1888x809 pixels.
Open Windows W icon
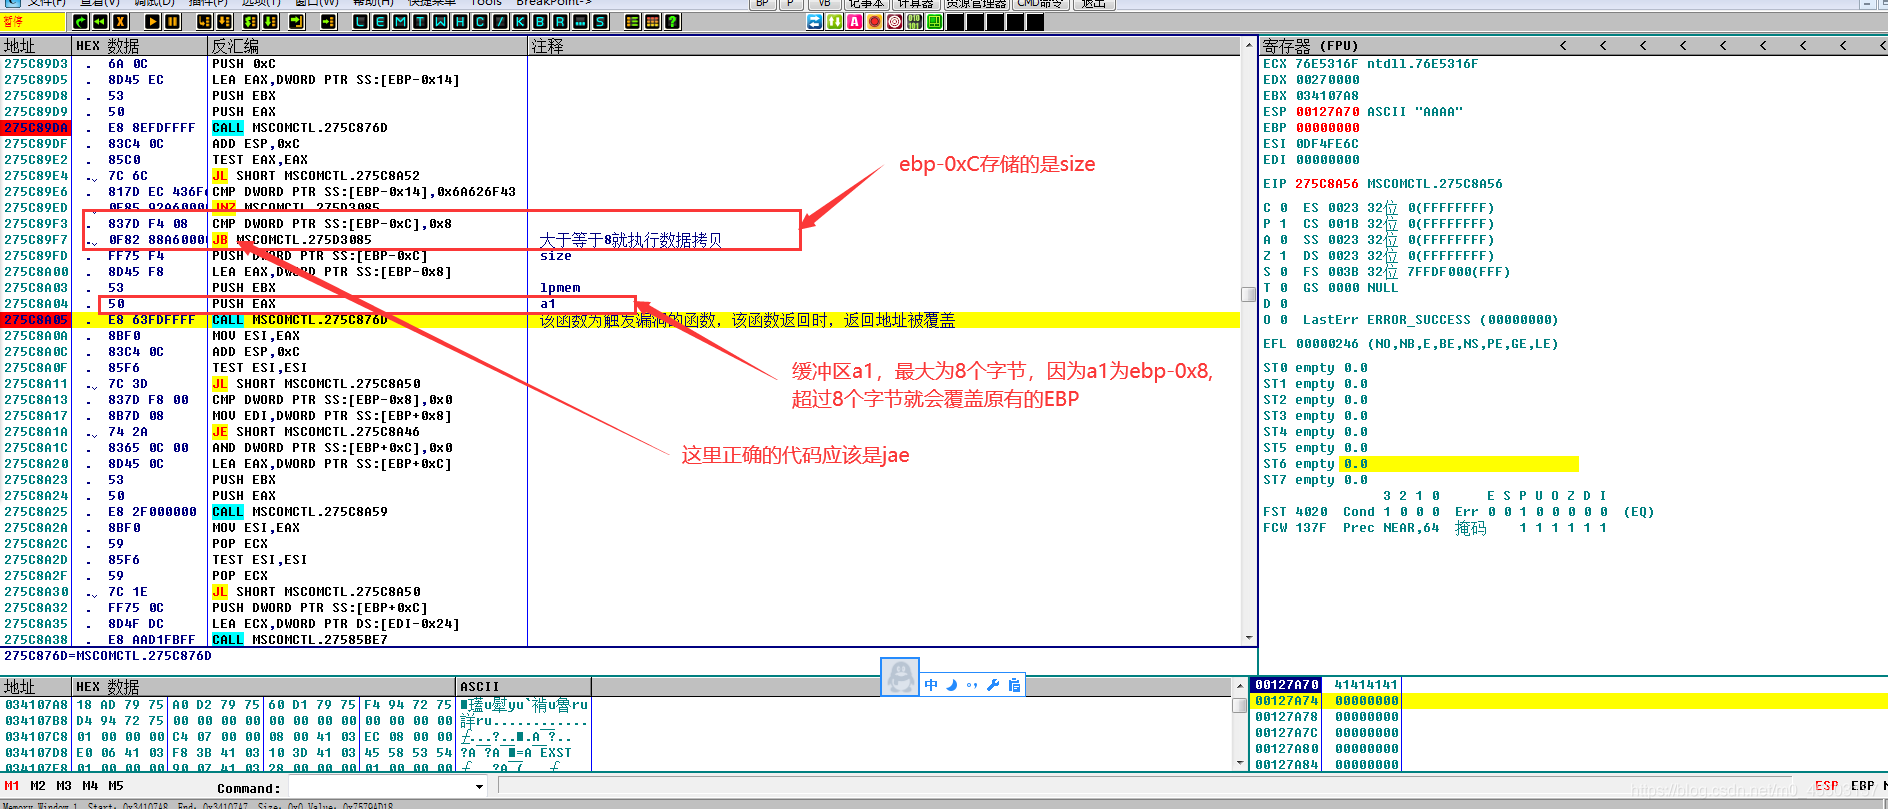[x=440, y=22]
